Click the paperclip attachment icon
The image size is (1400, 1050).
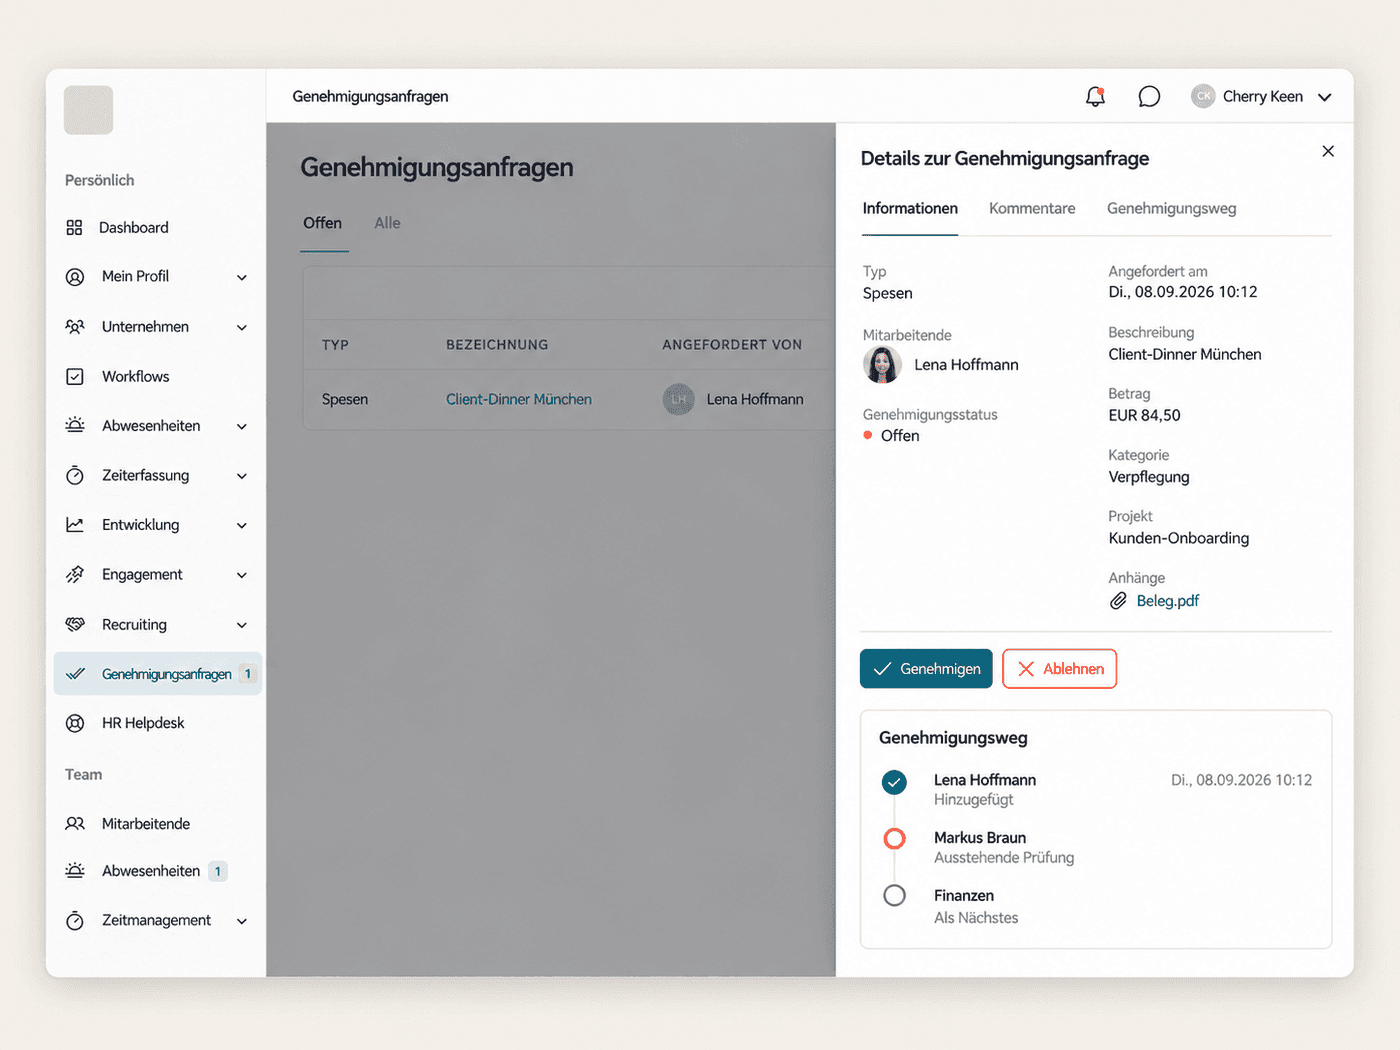[1118, 601]
